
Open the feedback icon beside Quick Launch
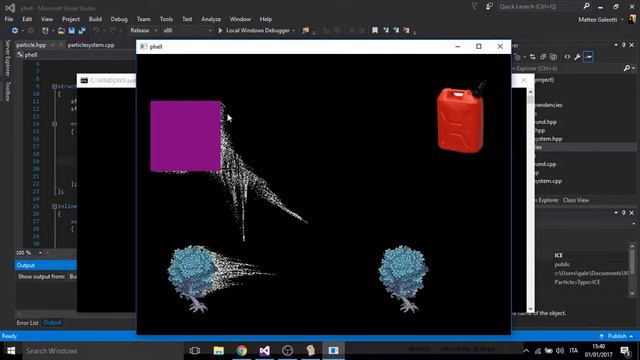click(x=489, y=7)
